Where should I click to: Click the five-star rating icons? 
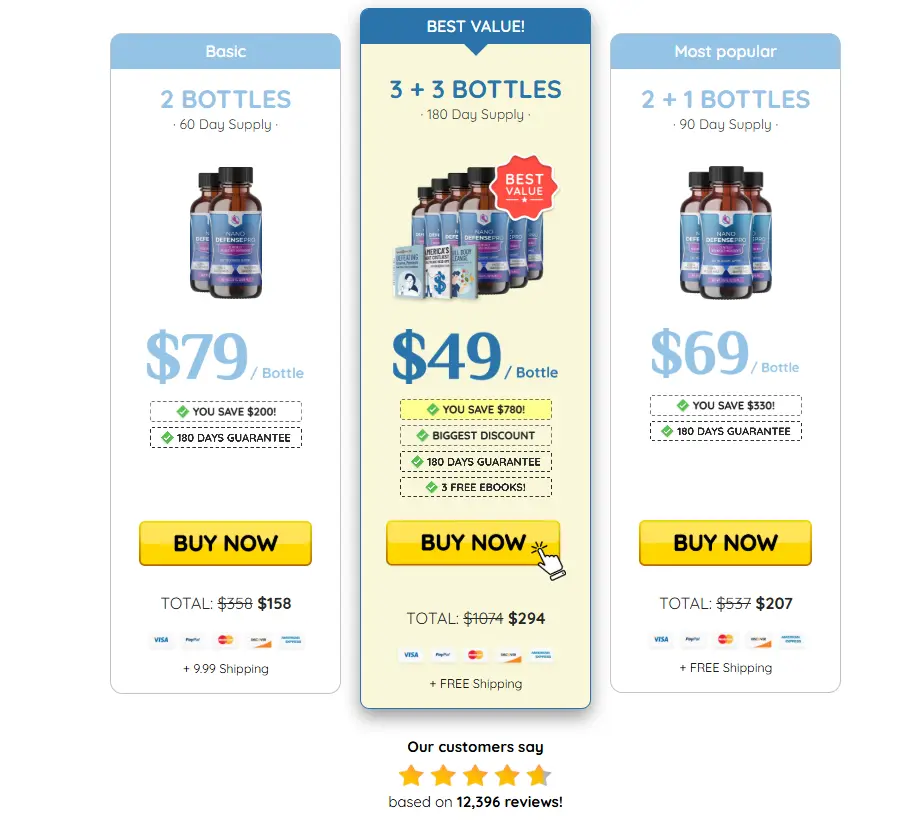tap(475, 775)
